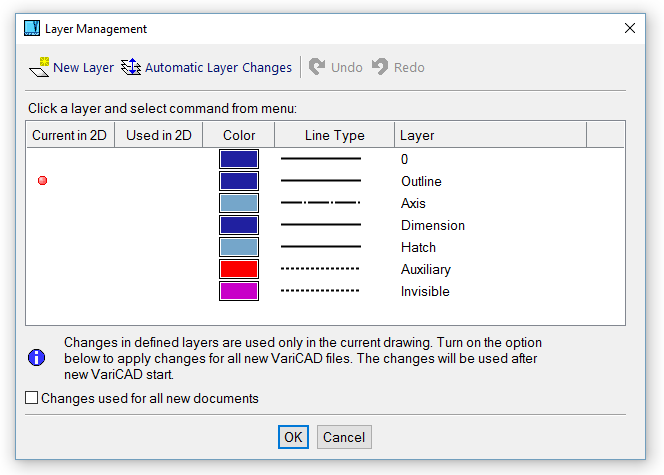The width and height of the screenshot is (664, 475).
Task: Click the Redo arrow icon
Action: [380, 67]
